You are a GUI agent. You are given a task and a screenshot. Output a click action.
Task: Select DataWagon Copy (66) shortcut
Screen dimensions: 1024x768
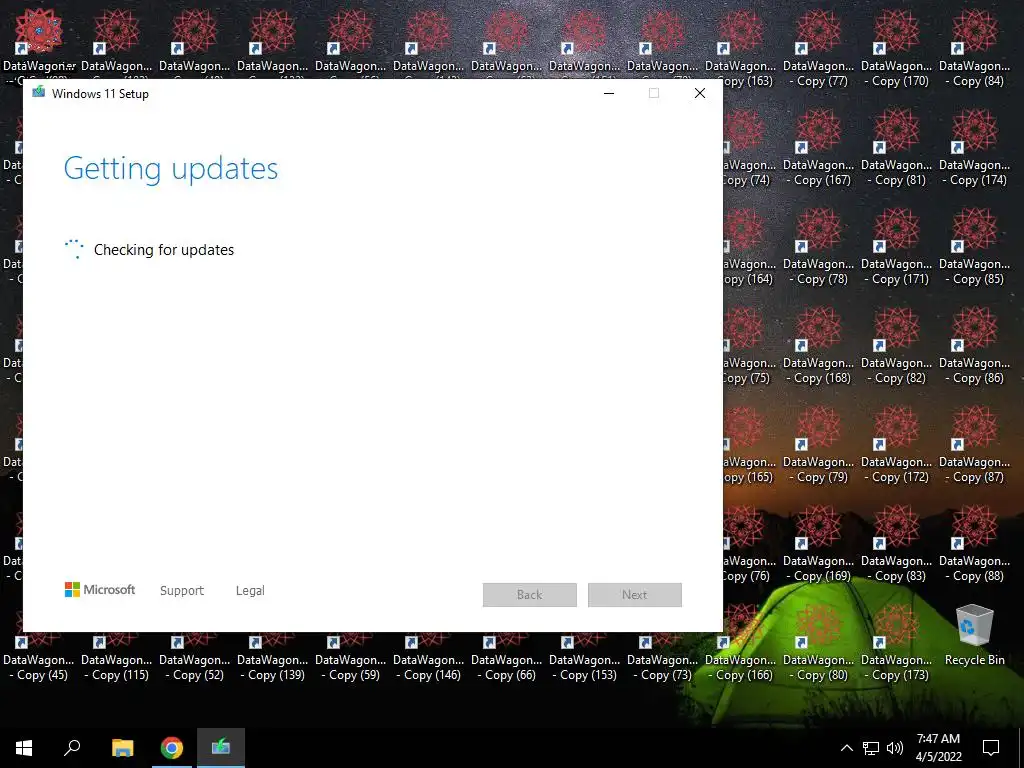click(507, 656)
